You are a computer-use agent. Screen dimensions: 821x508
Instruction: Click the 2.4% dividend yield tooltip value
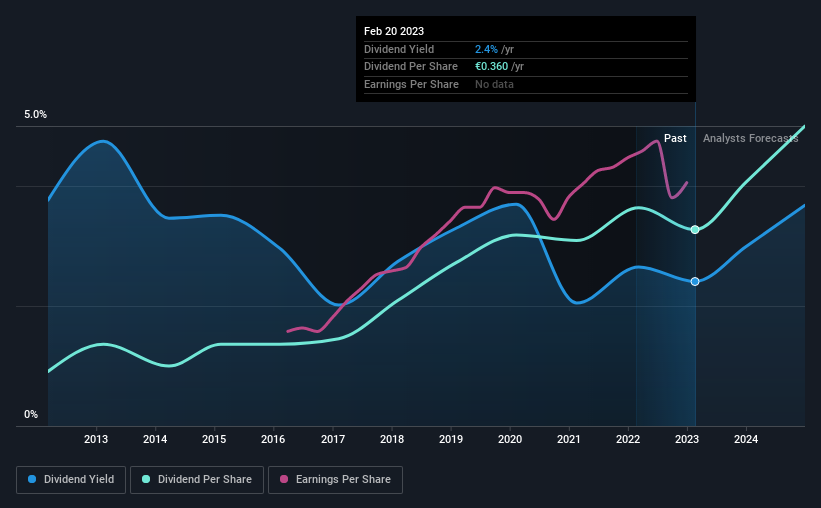pos(487,49)
